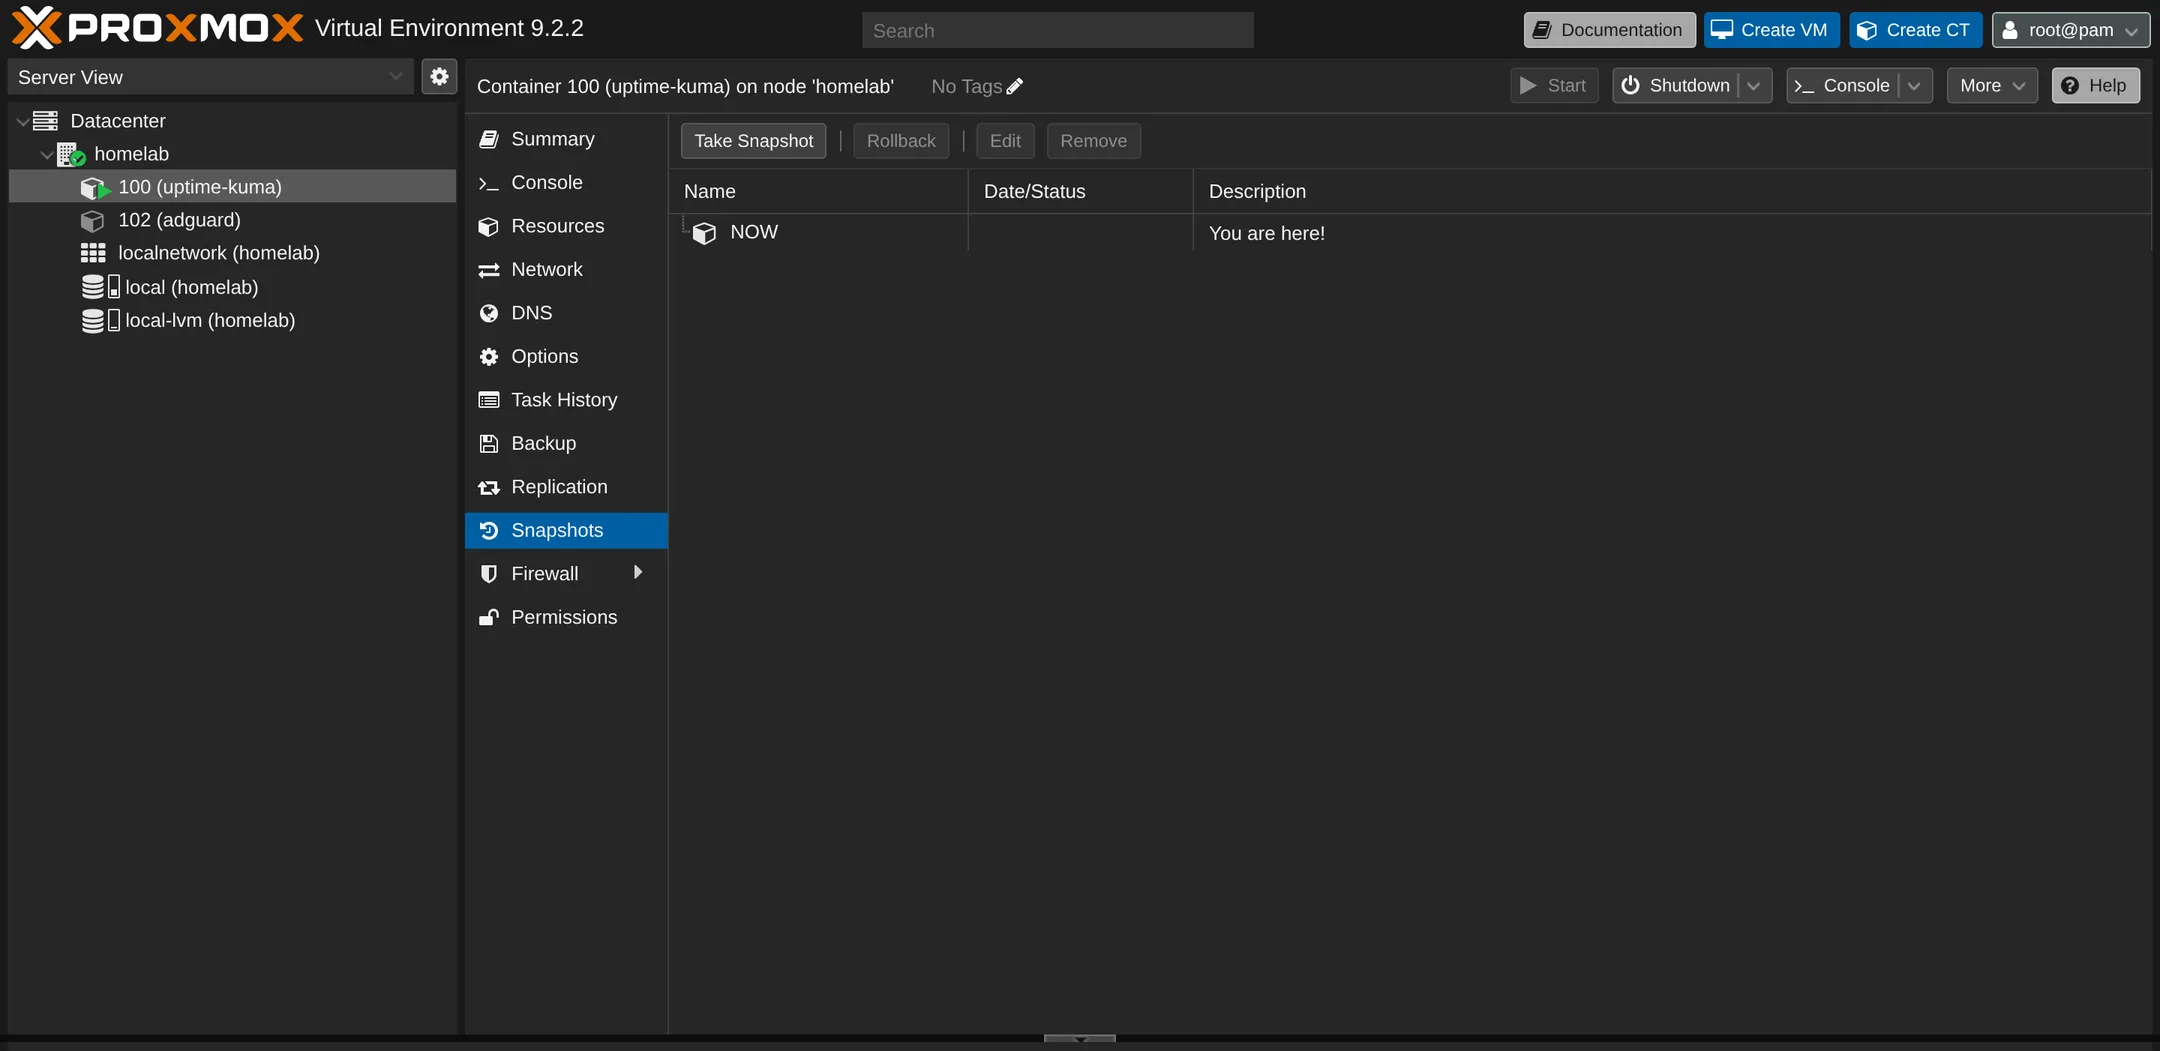Open the Permissions tab
The height and width of the screenshot is (1051, 2160).
pos(566,618)
